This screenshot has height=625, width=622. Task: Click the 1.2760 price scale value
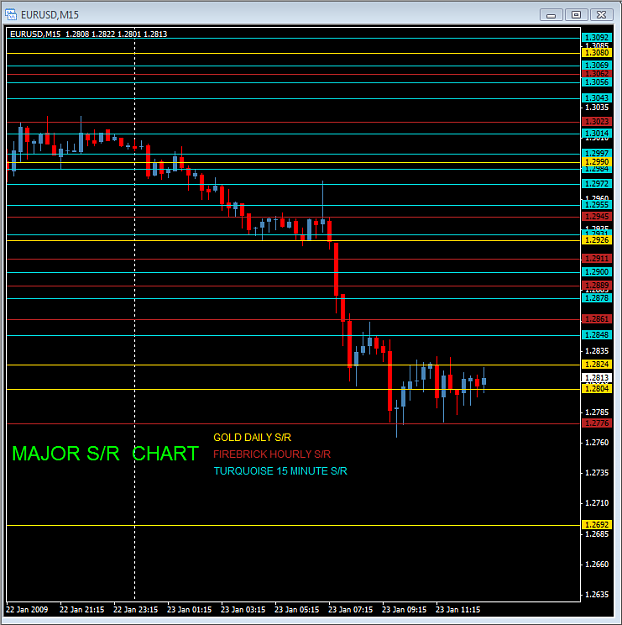(x=597, y=442)
